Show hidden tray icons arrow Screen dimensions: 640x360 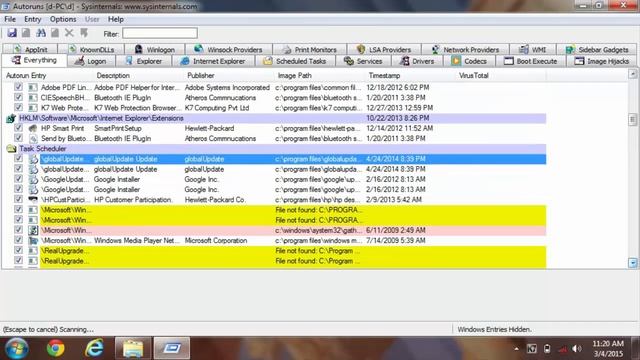point(516,349)
